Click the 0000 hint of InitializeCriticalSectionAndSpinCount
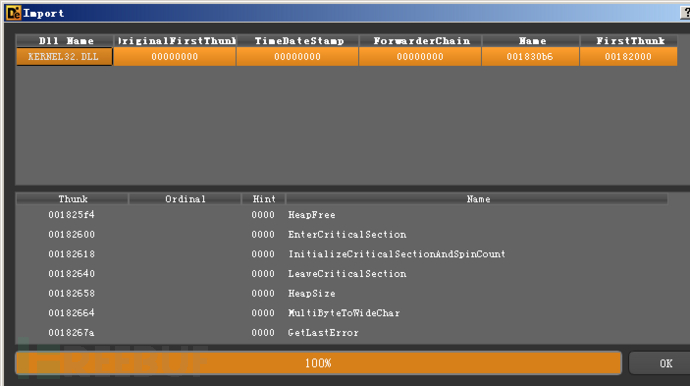 pos(263,254)
